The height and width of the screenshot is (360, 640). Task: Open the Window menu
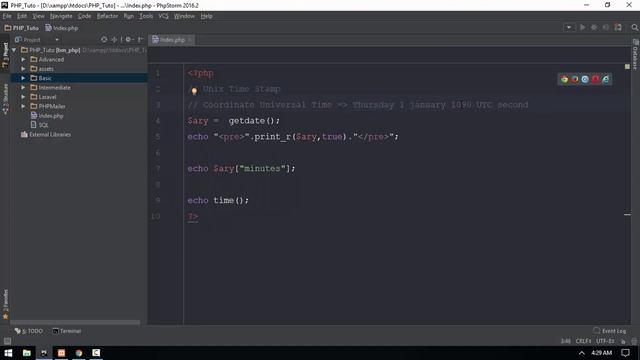click(184, 16)
